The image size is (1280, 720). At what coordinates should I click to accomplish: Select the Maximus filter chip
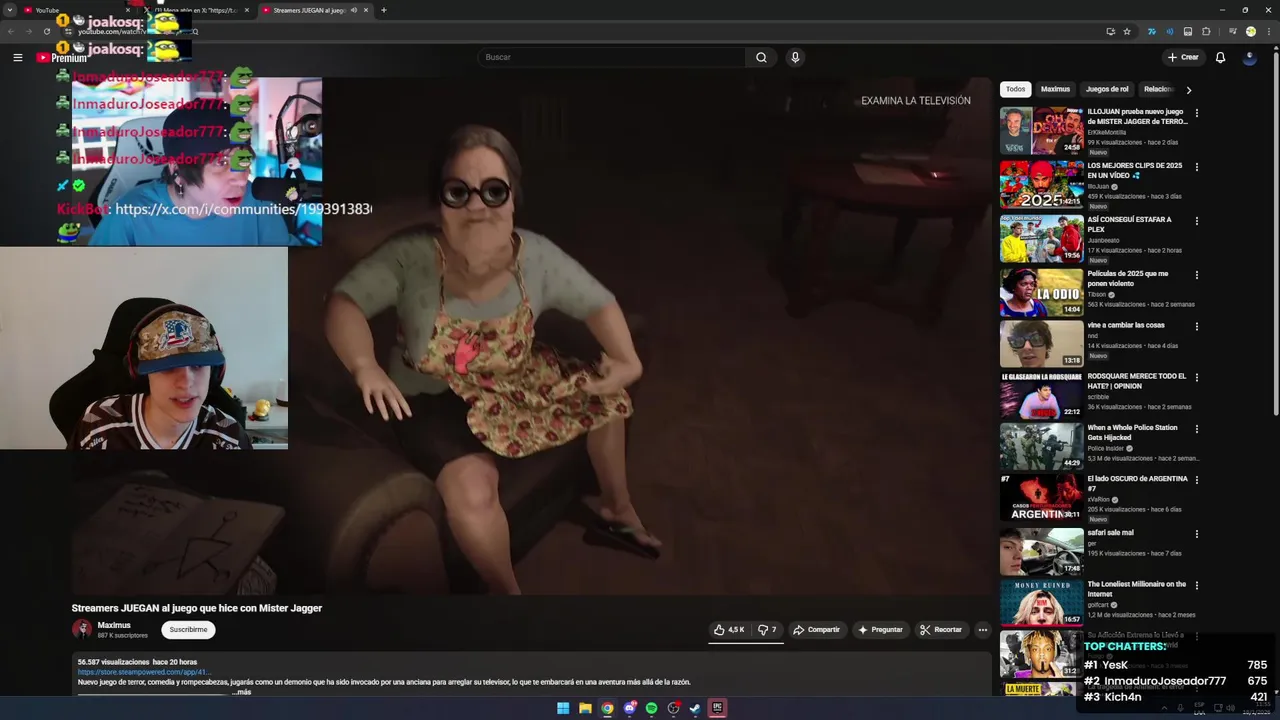pos(1055,89)
